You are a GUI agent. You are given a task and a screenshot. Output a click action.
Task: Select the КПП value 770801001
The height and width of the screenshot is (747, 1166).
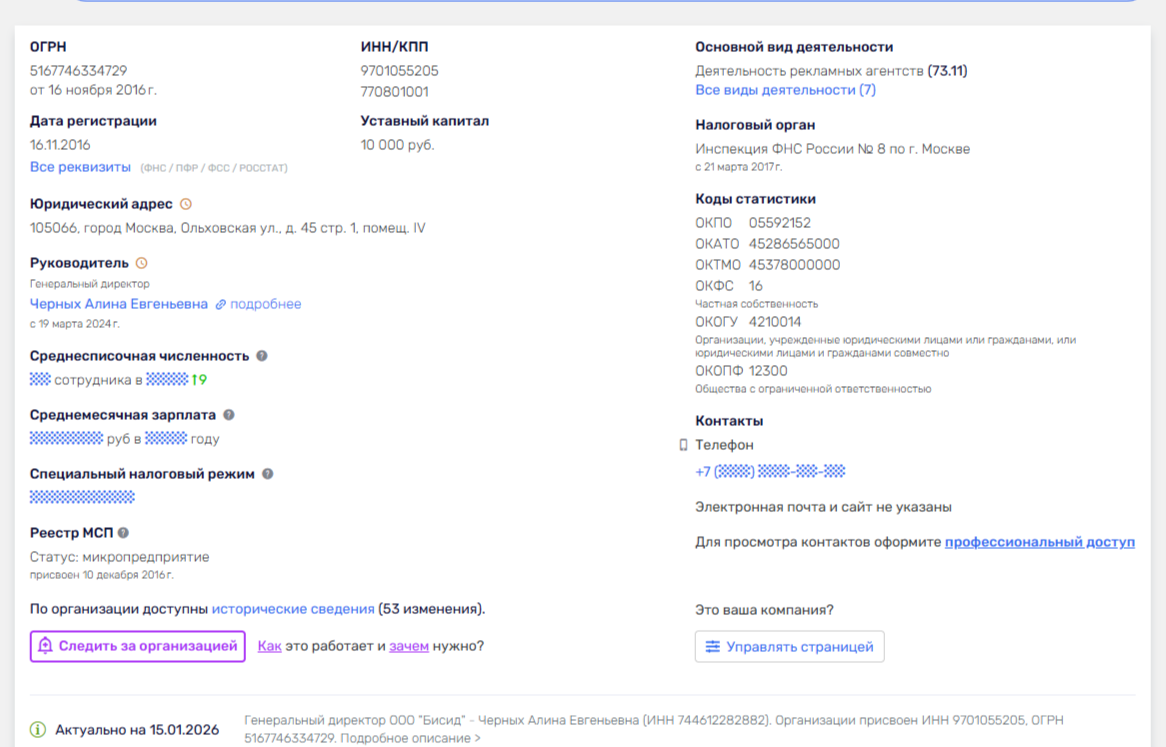click(x=394, y=91)
